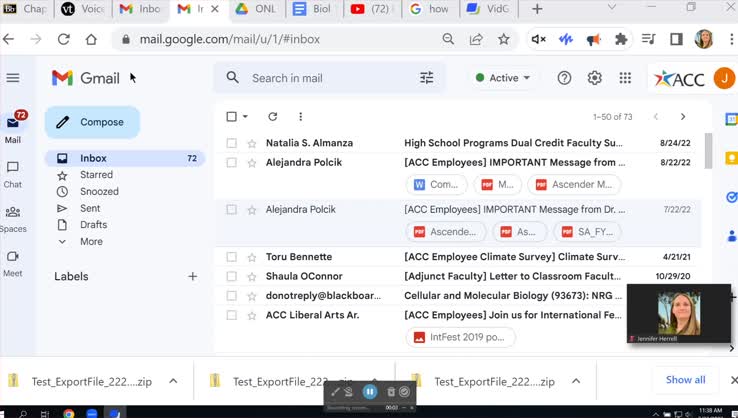Mute the site with speaker icon
The height and width of the screenshot is (418, 738).
coord(538,39)
